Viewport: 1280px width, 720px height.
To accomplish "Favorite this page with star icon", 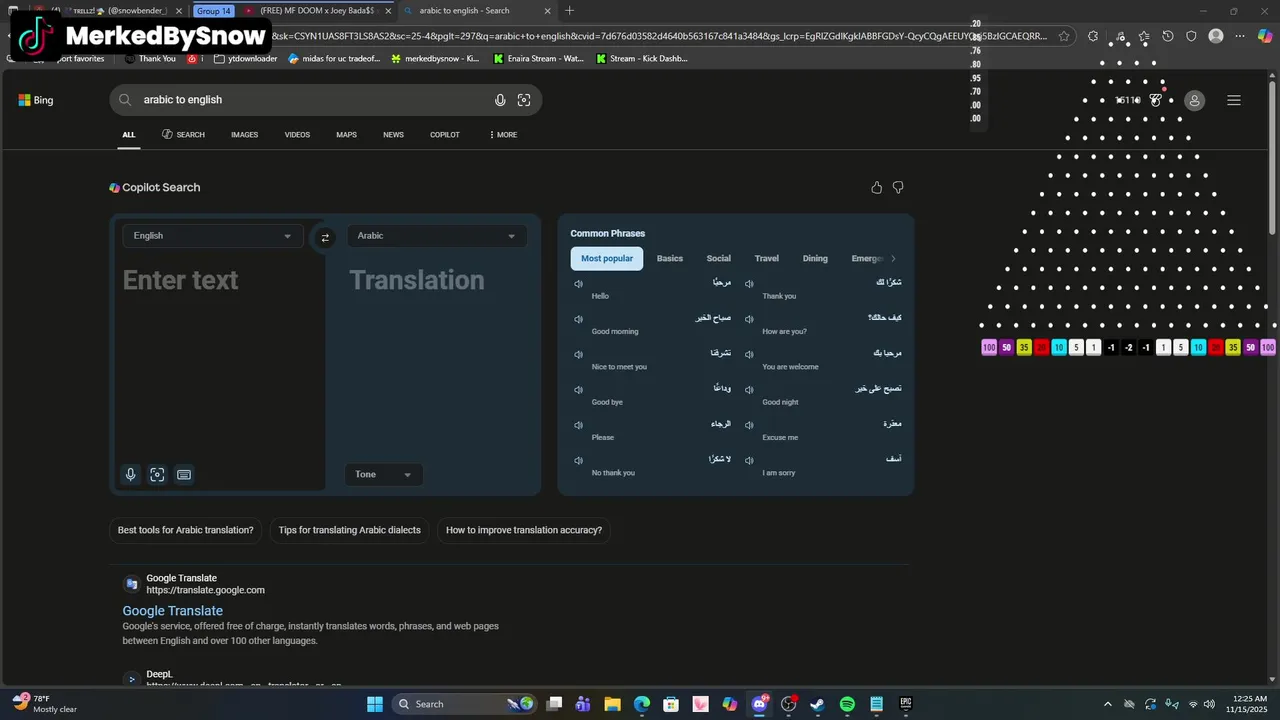I will pos(1064,36).
